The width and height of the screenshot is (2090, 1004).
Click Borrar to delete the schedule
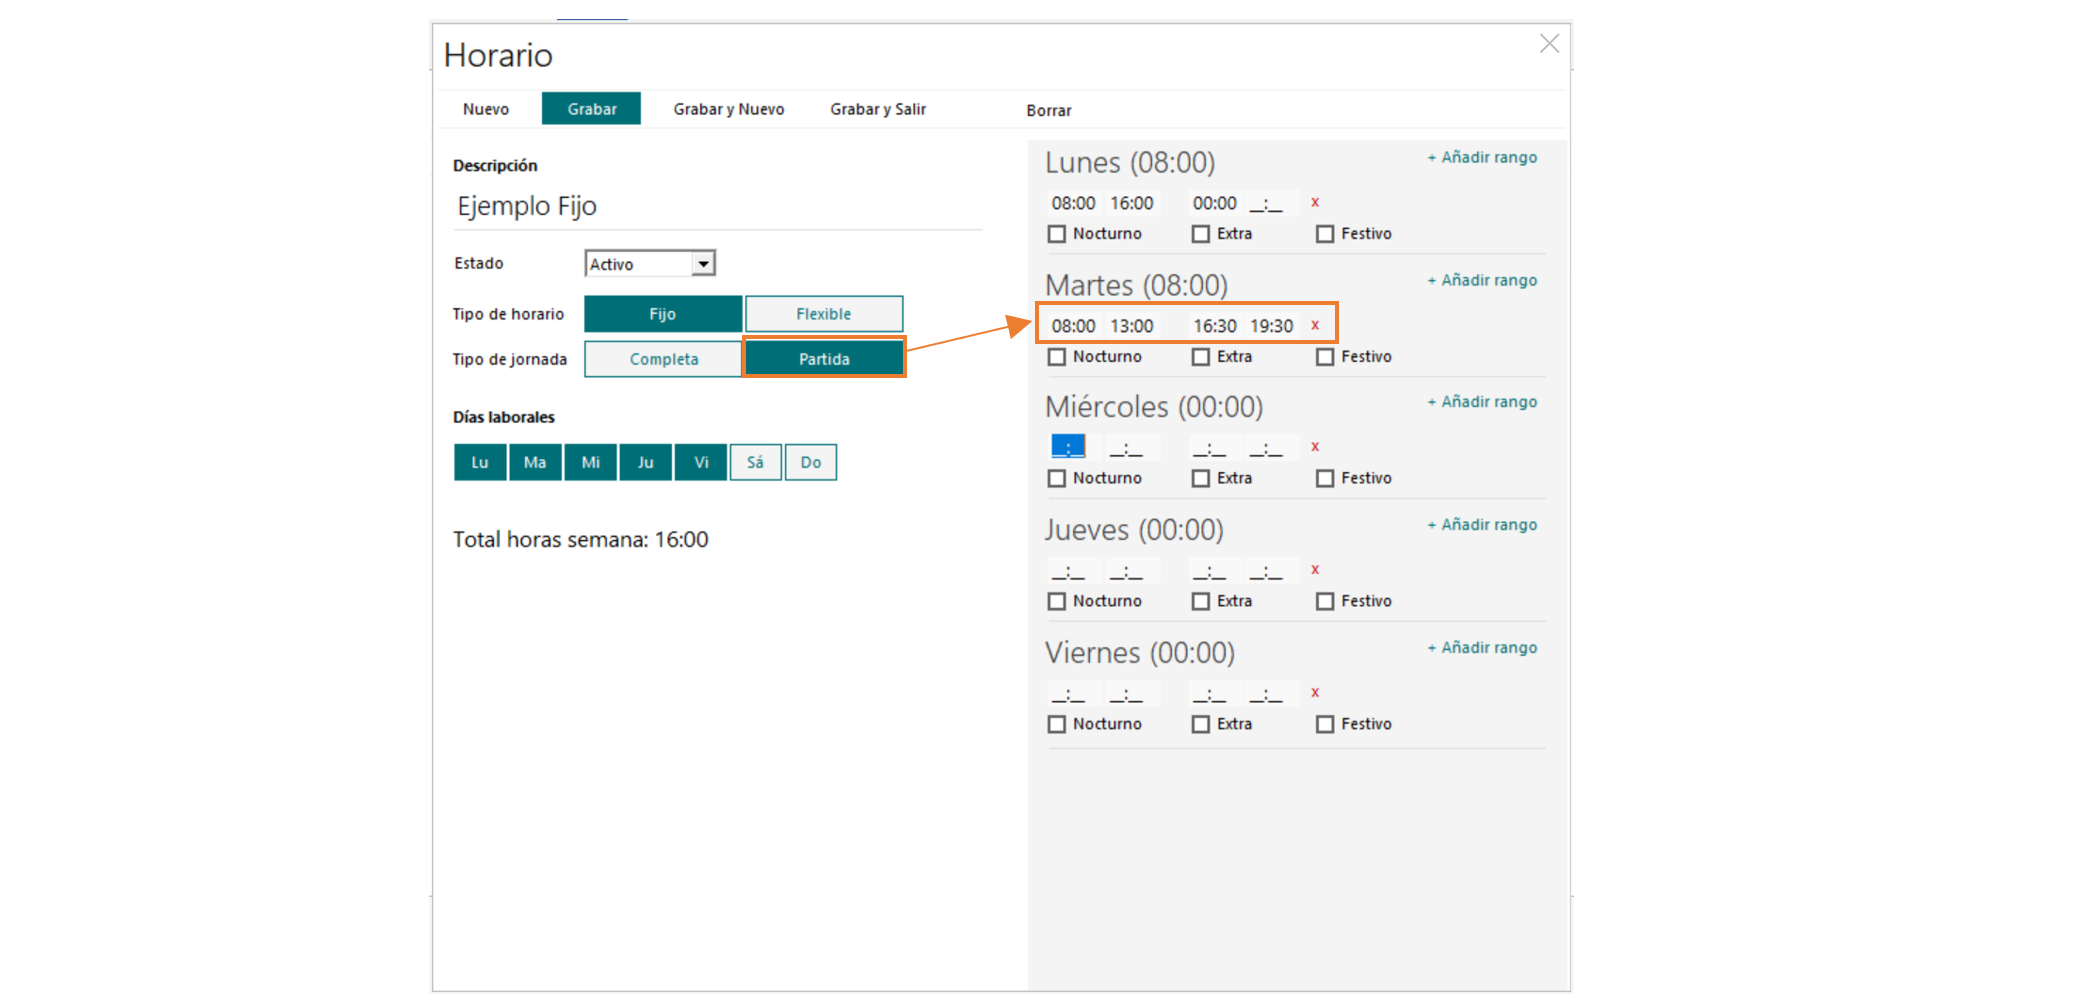click(x=1049, y=110)
